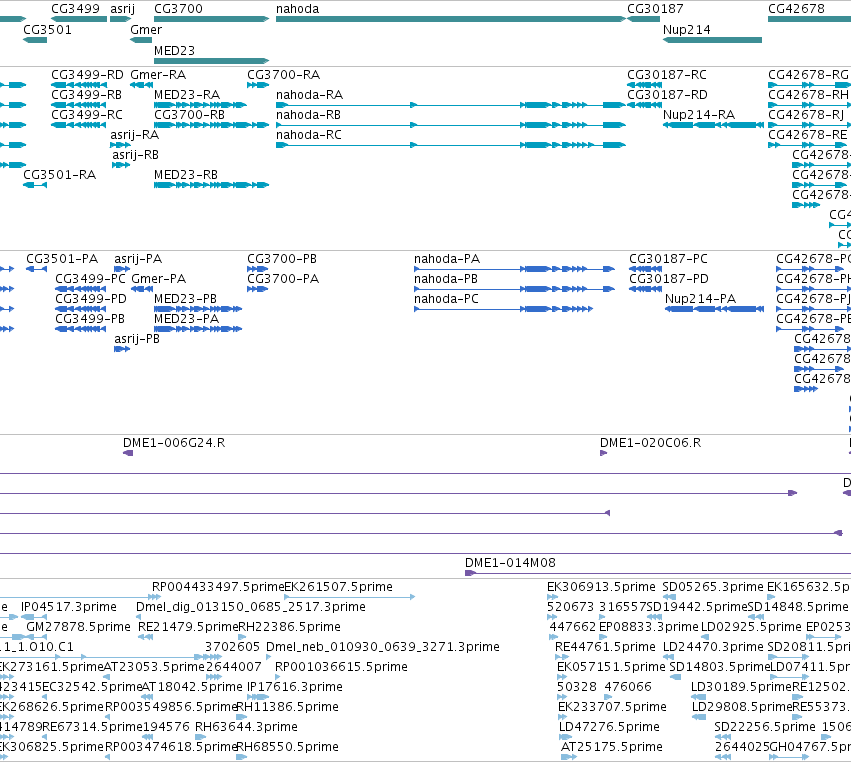Select transcript MED23-RB label
This screenshot has height=762, width=851.
pyautogui.click(x=186, y=175)
